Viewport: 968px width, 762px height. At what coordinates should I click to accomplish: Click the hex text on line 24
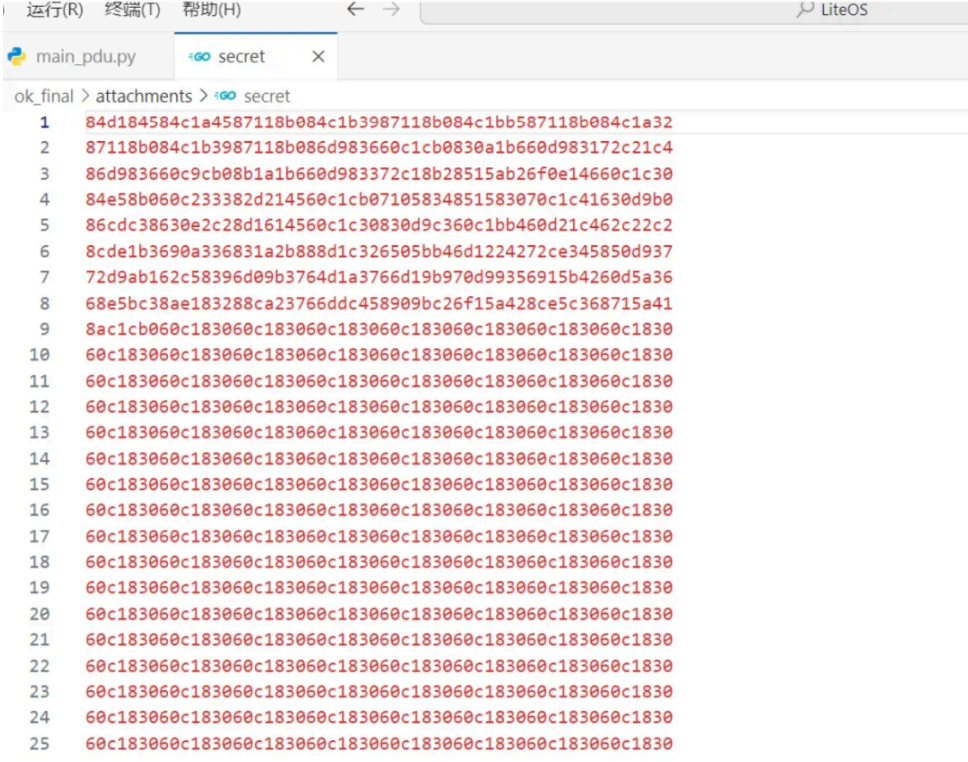point(379,718)
